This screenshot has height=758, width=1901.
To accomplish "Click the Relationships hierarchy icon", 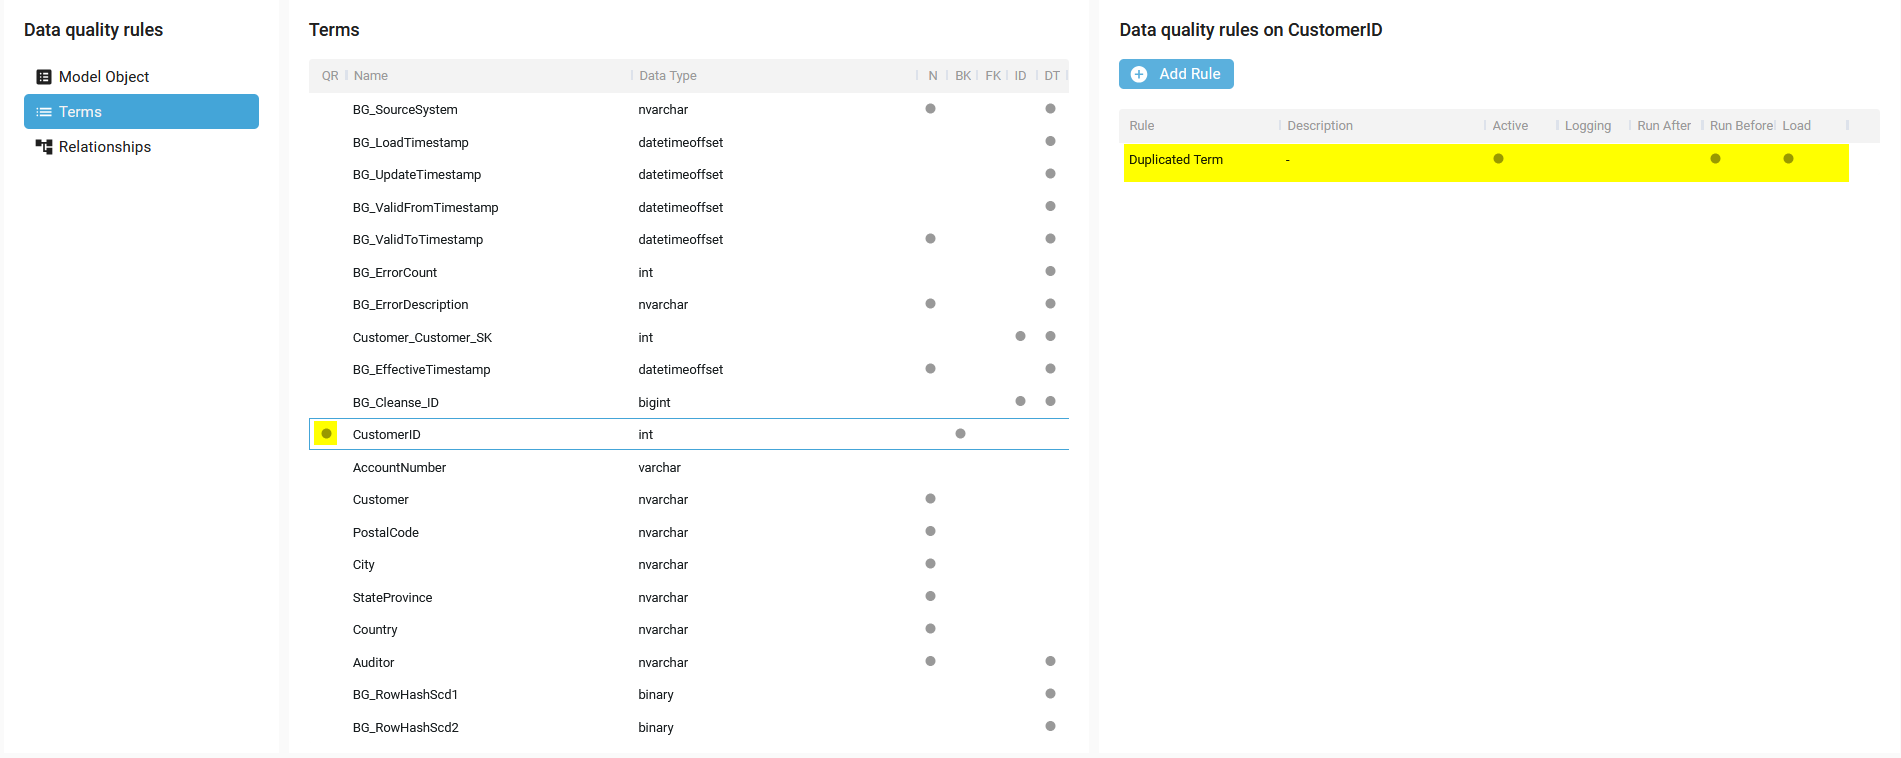I will click(44, 147).
